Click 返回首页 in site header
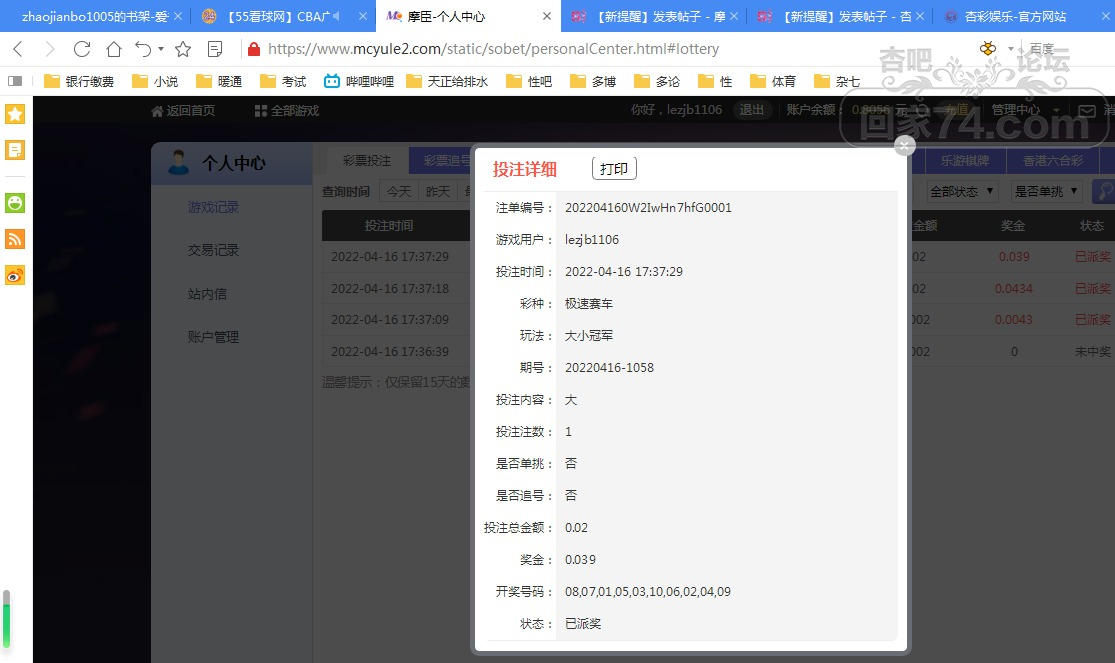1115x663 pixels. 183,110
